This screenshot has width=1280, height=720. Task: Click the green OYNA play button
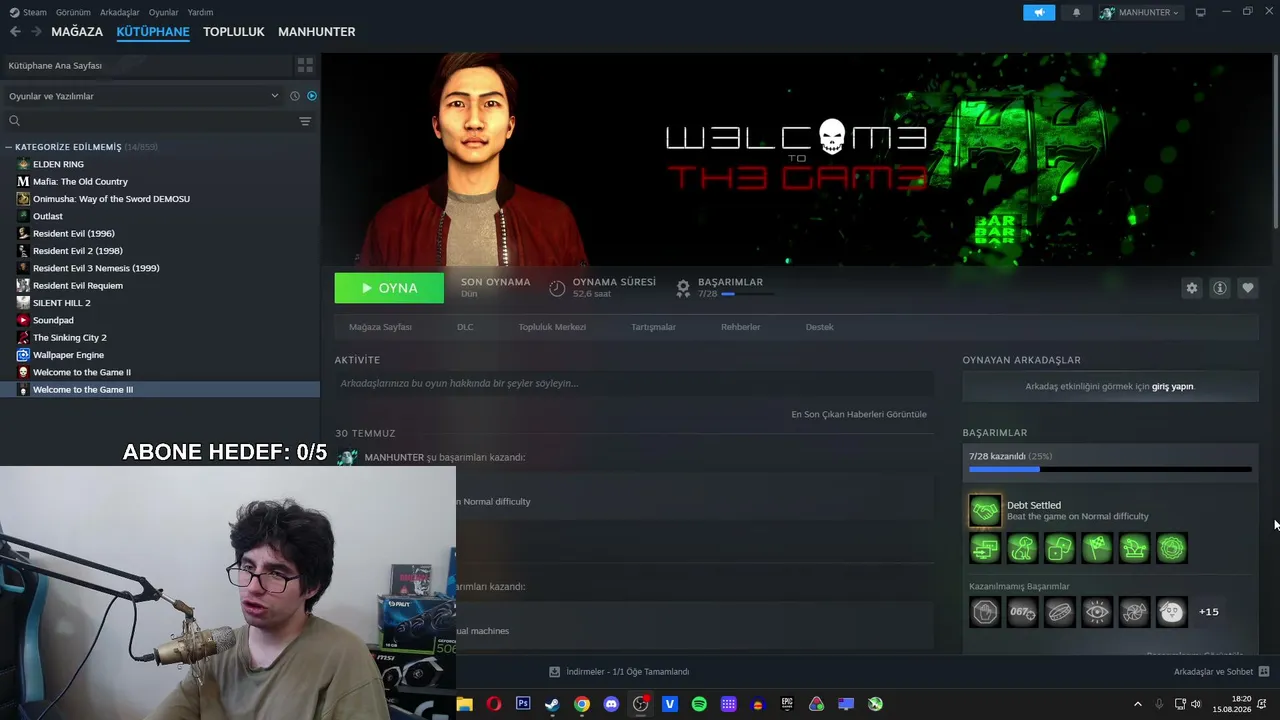click(x=389, y=288)
